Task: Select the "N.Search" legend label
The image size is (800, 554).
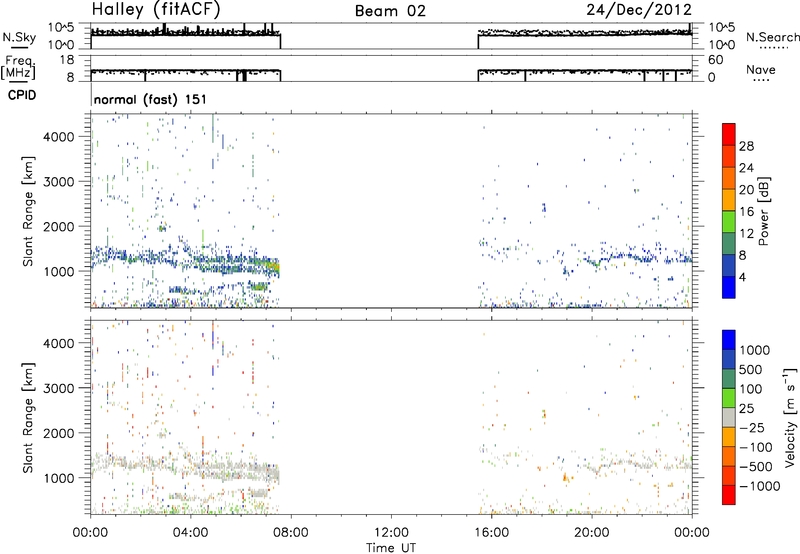Action: tap(772, 37)
